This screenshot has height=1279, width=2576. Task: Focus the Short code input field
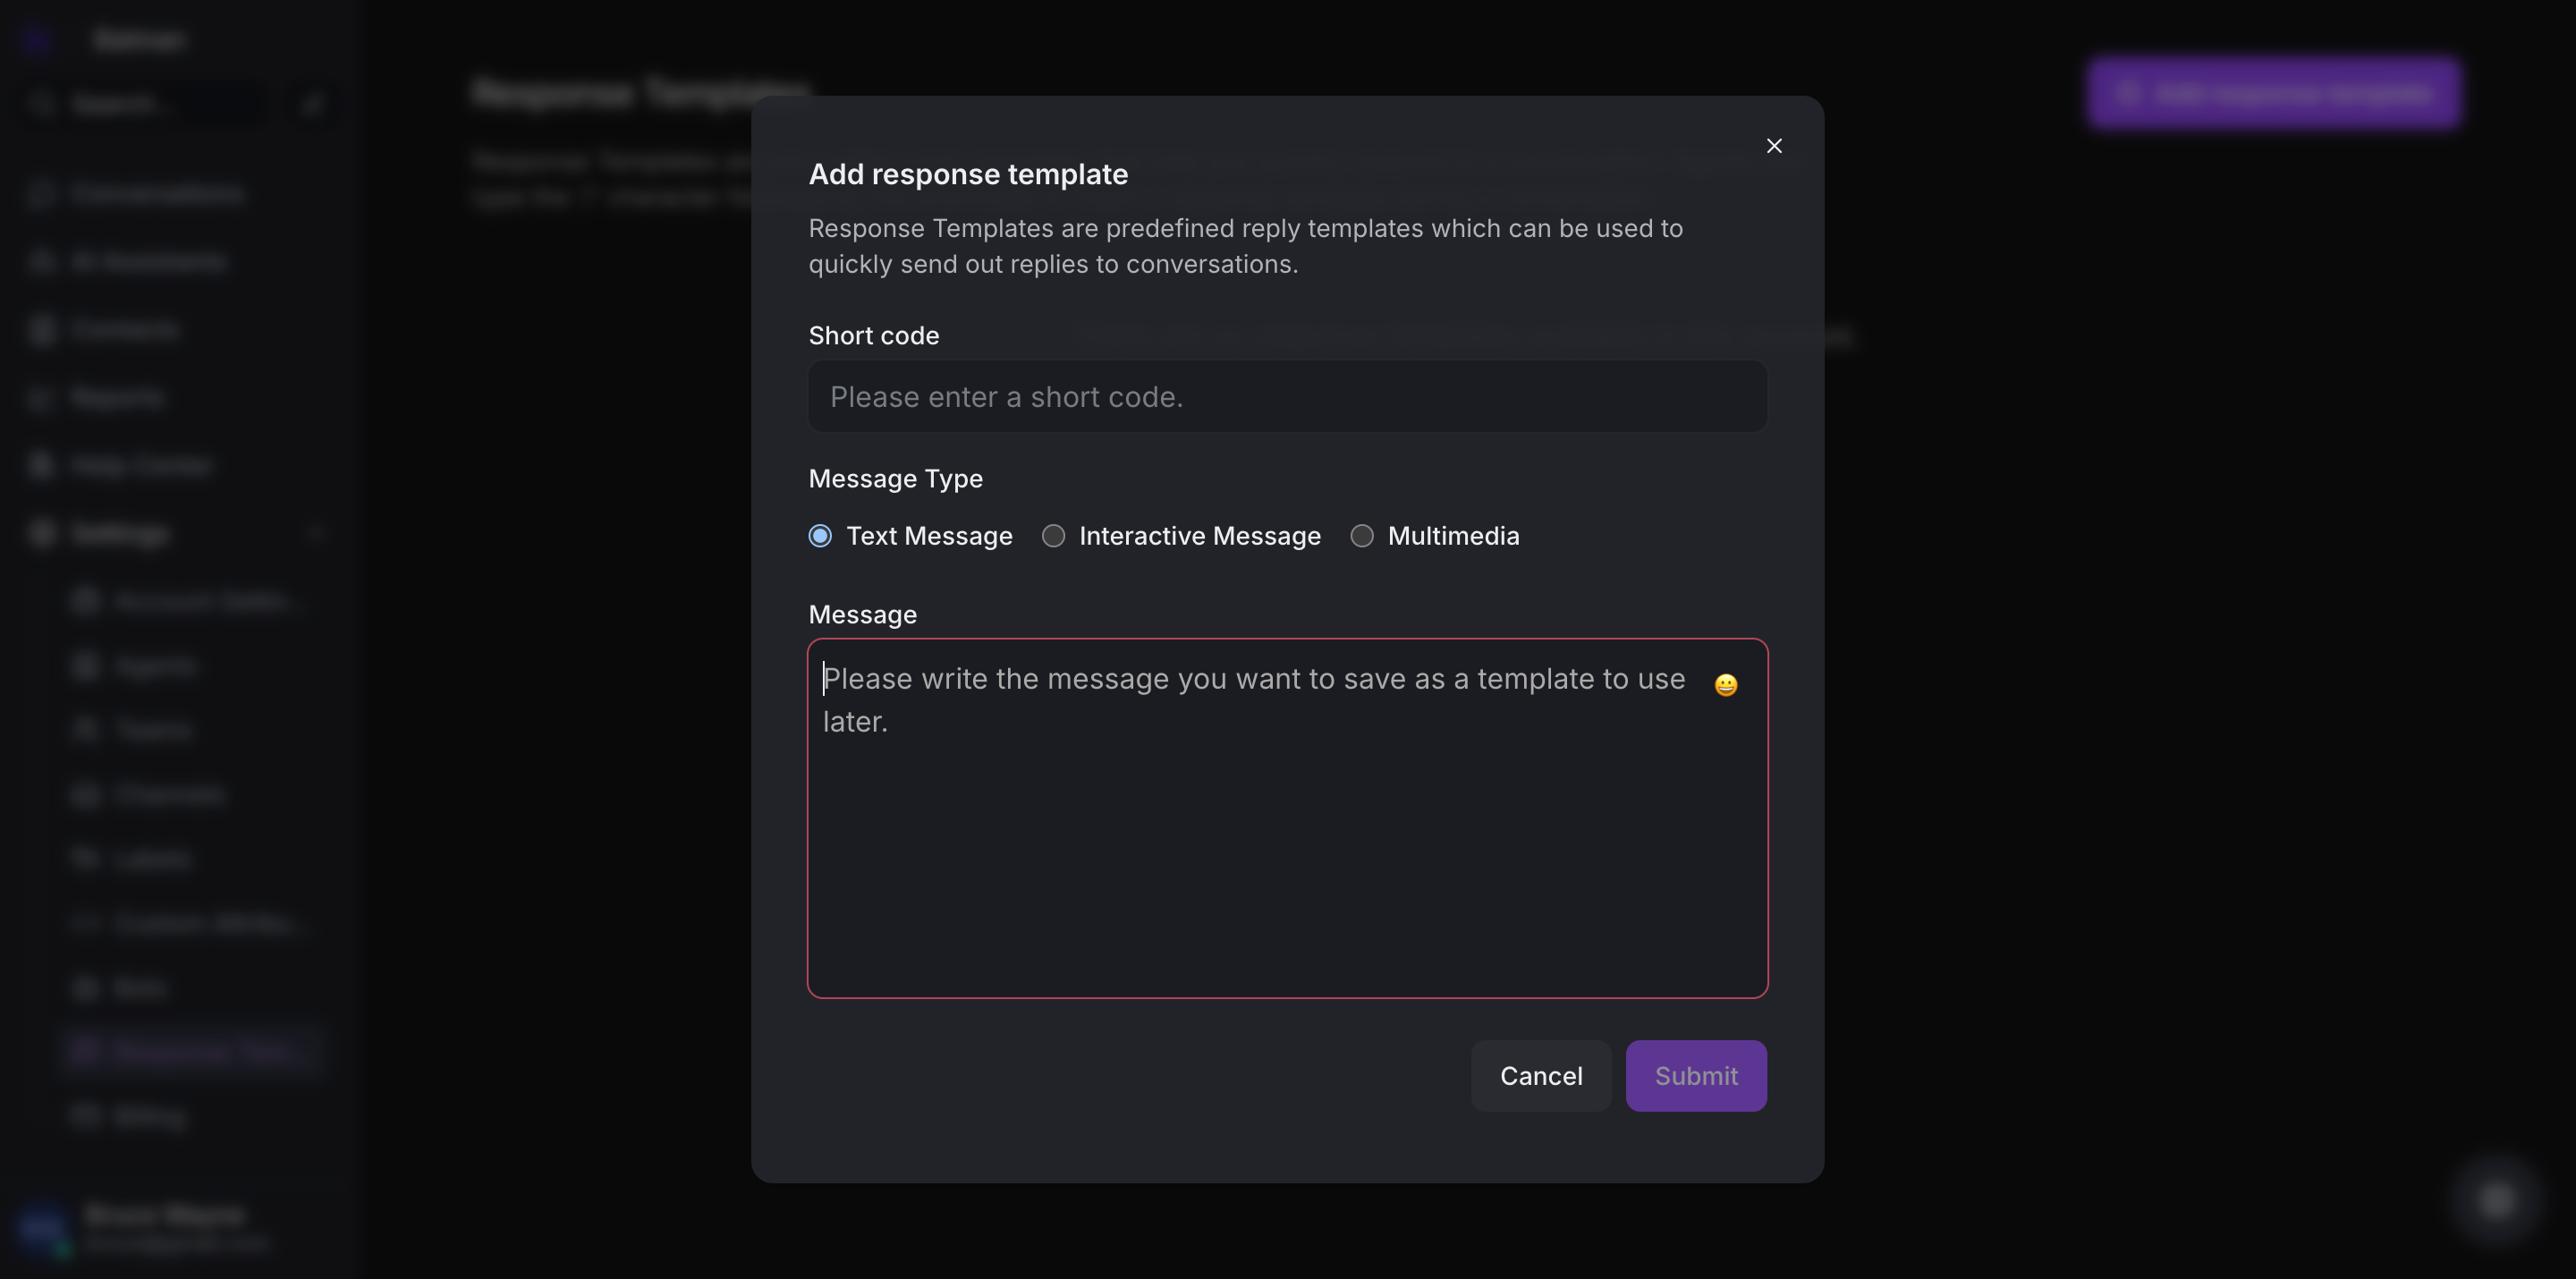click(x=1287, y=397)
